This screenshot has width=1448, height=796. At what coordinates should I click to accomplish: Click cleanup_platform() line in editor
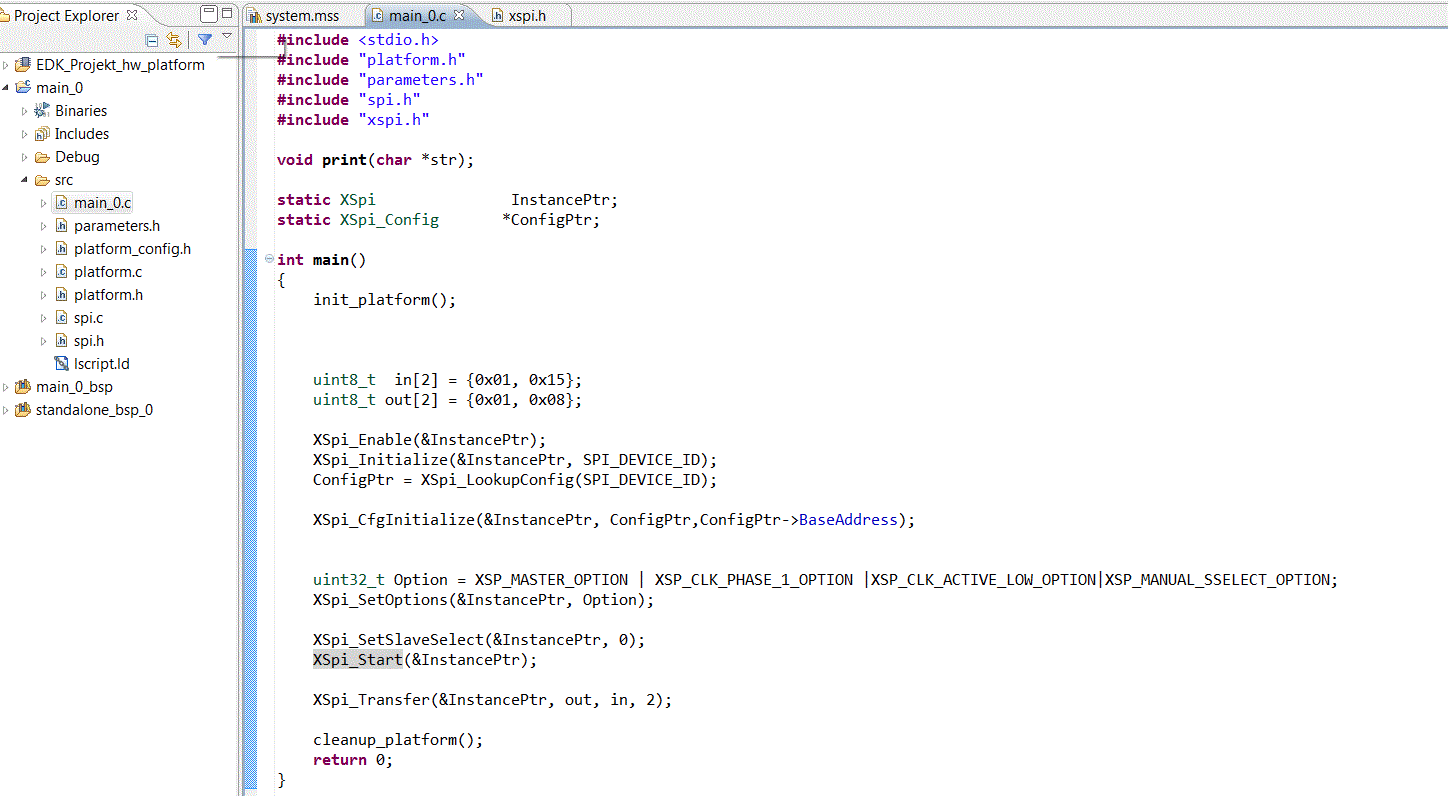tap(398, 740)
